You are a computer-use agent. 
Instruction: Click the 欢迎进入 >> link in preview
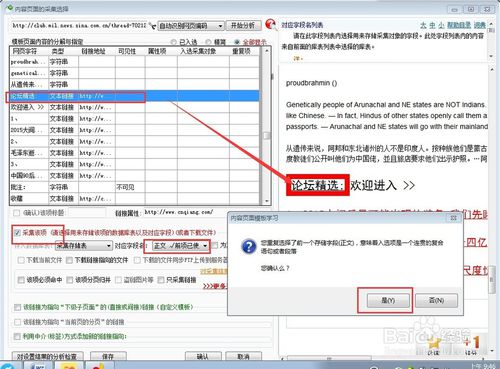pyautogui.click(x=382, y=185)
